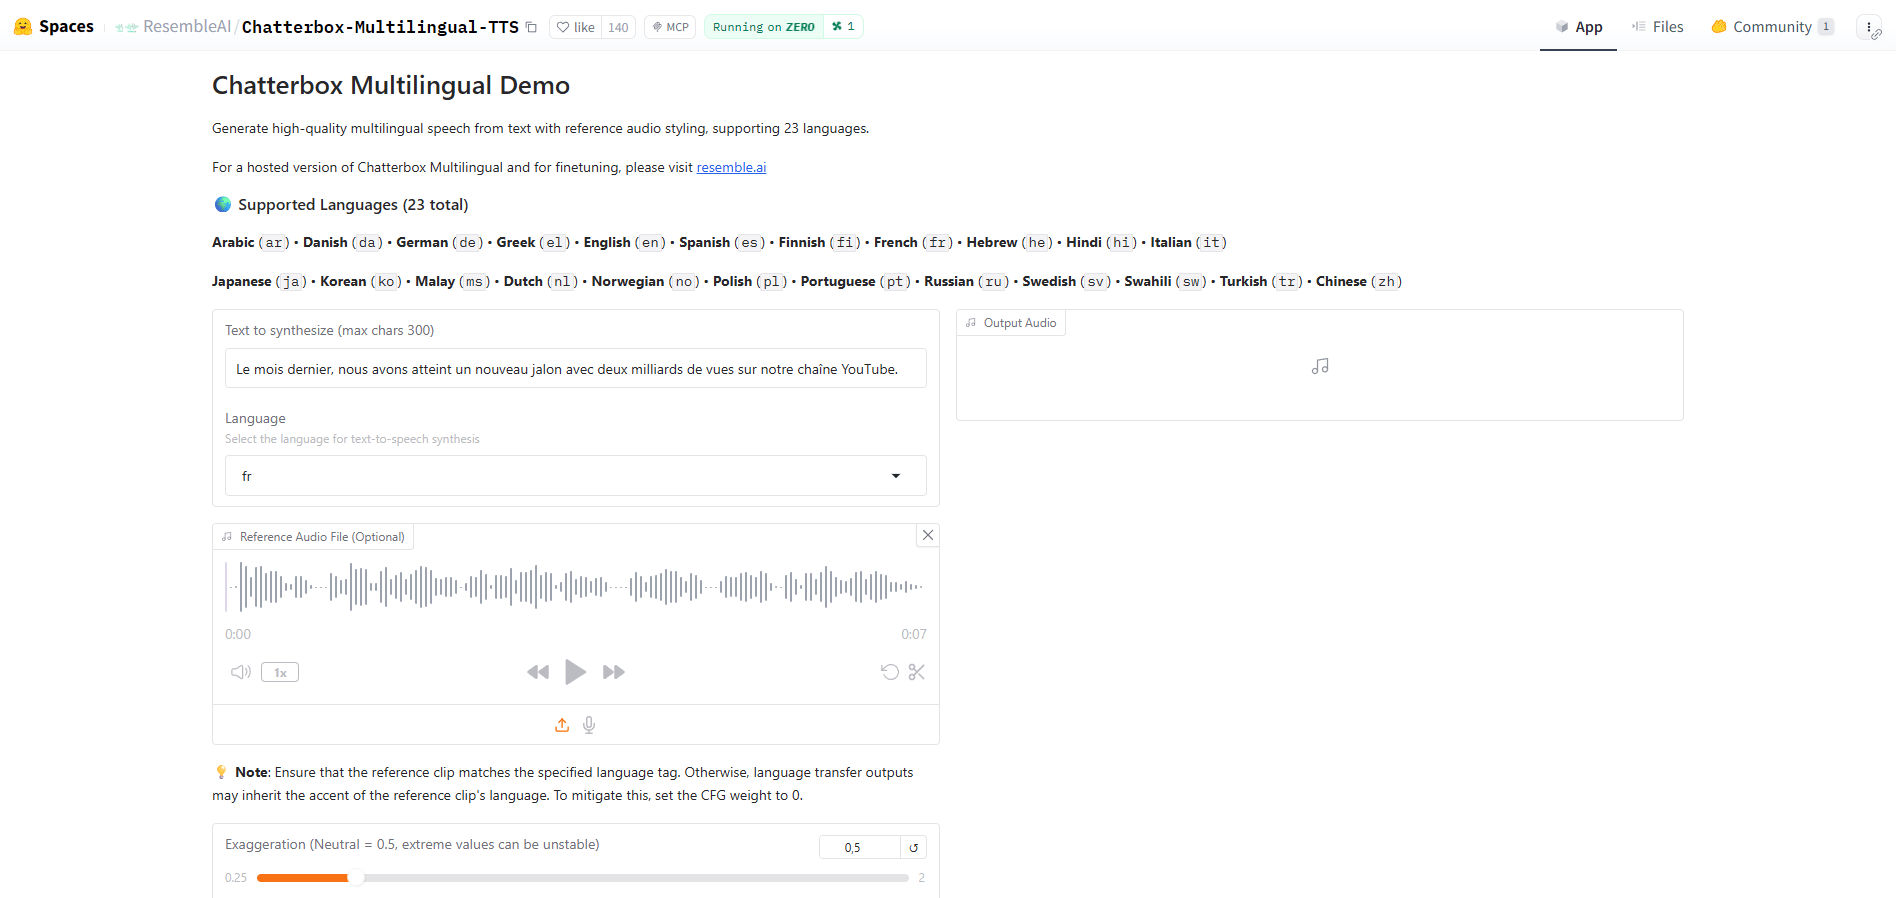
Task: Click the text to synthesize field
Action: click(575, 369)
